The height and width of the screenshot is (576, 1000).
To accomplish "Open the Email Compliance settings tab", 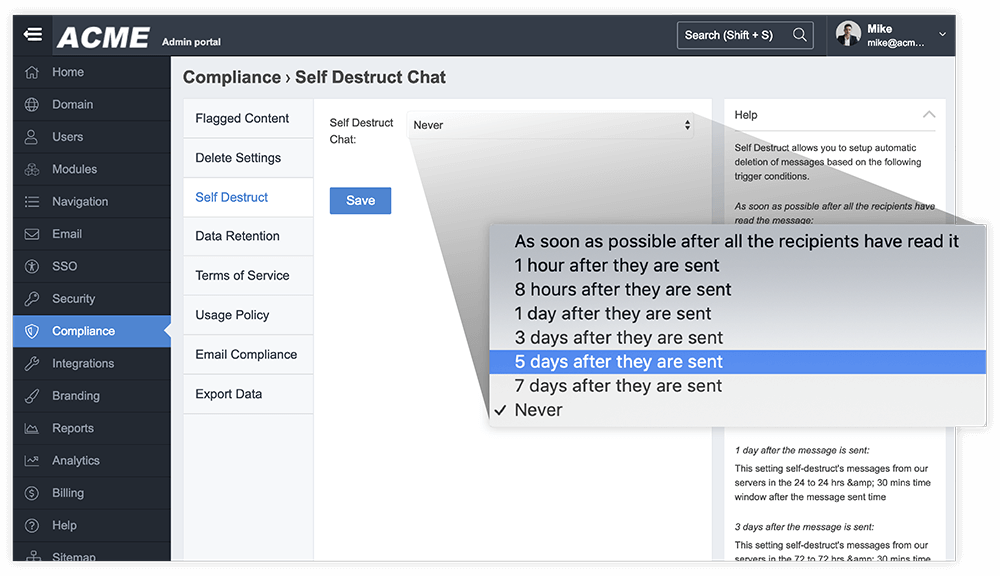I will click(x=247, y=354).
